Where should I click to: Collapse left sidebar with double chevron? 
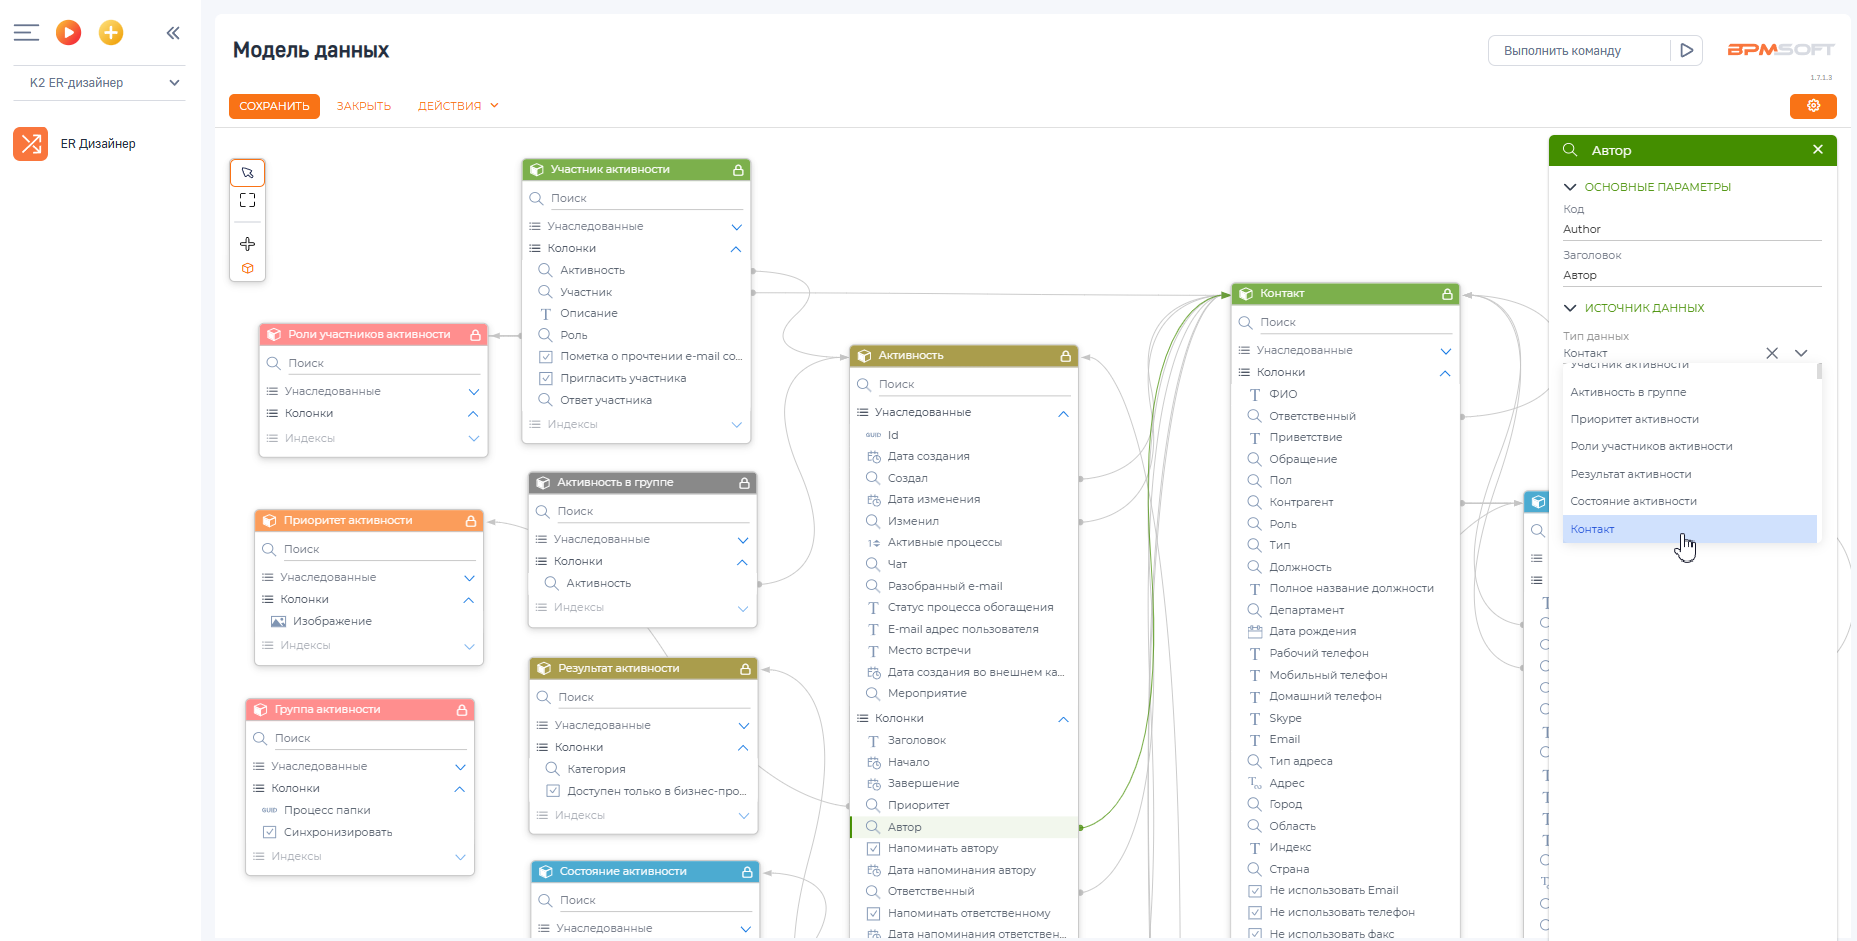pos(173,33)
